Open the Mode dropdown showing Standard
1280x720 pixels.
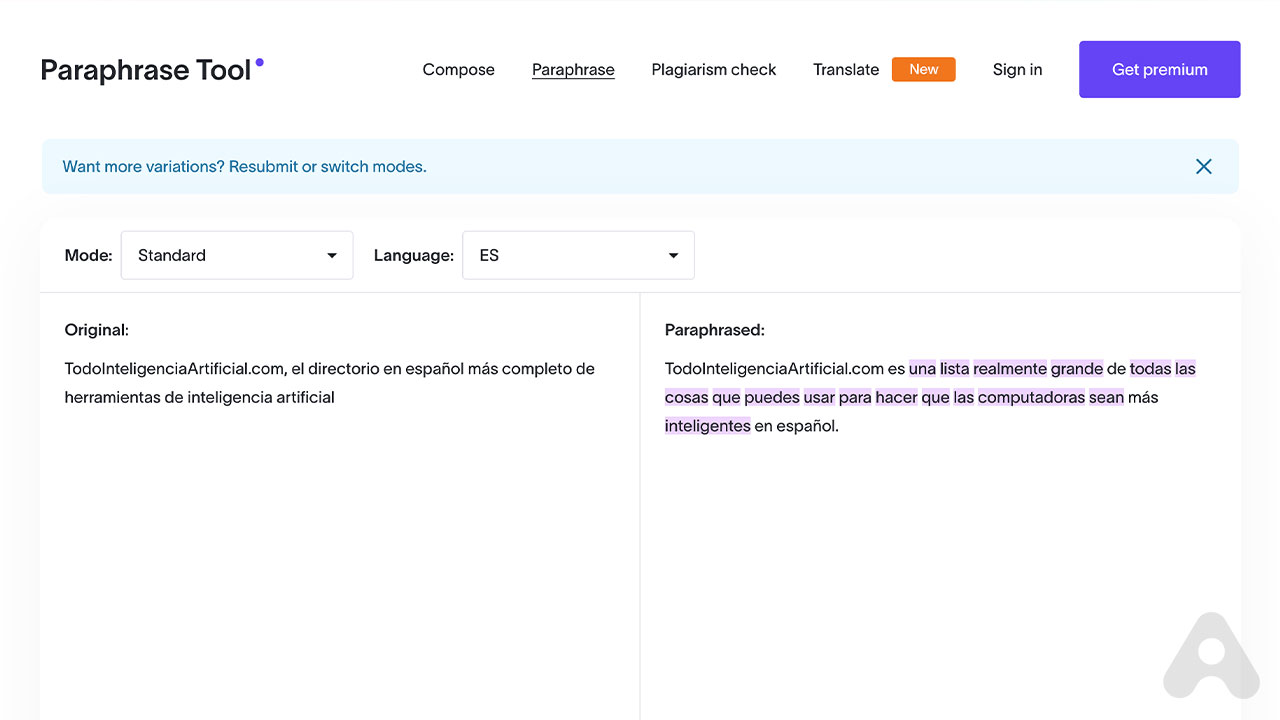coord(237,255)
